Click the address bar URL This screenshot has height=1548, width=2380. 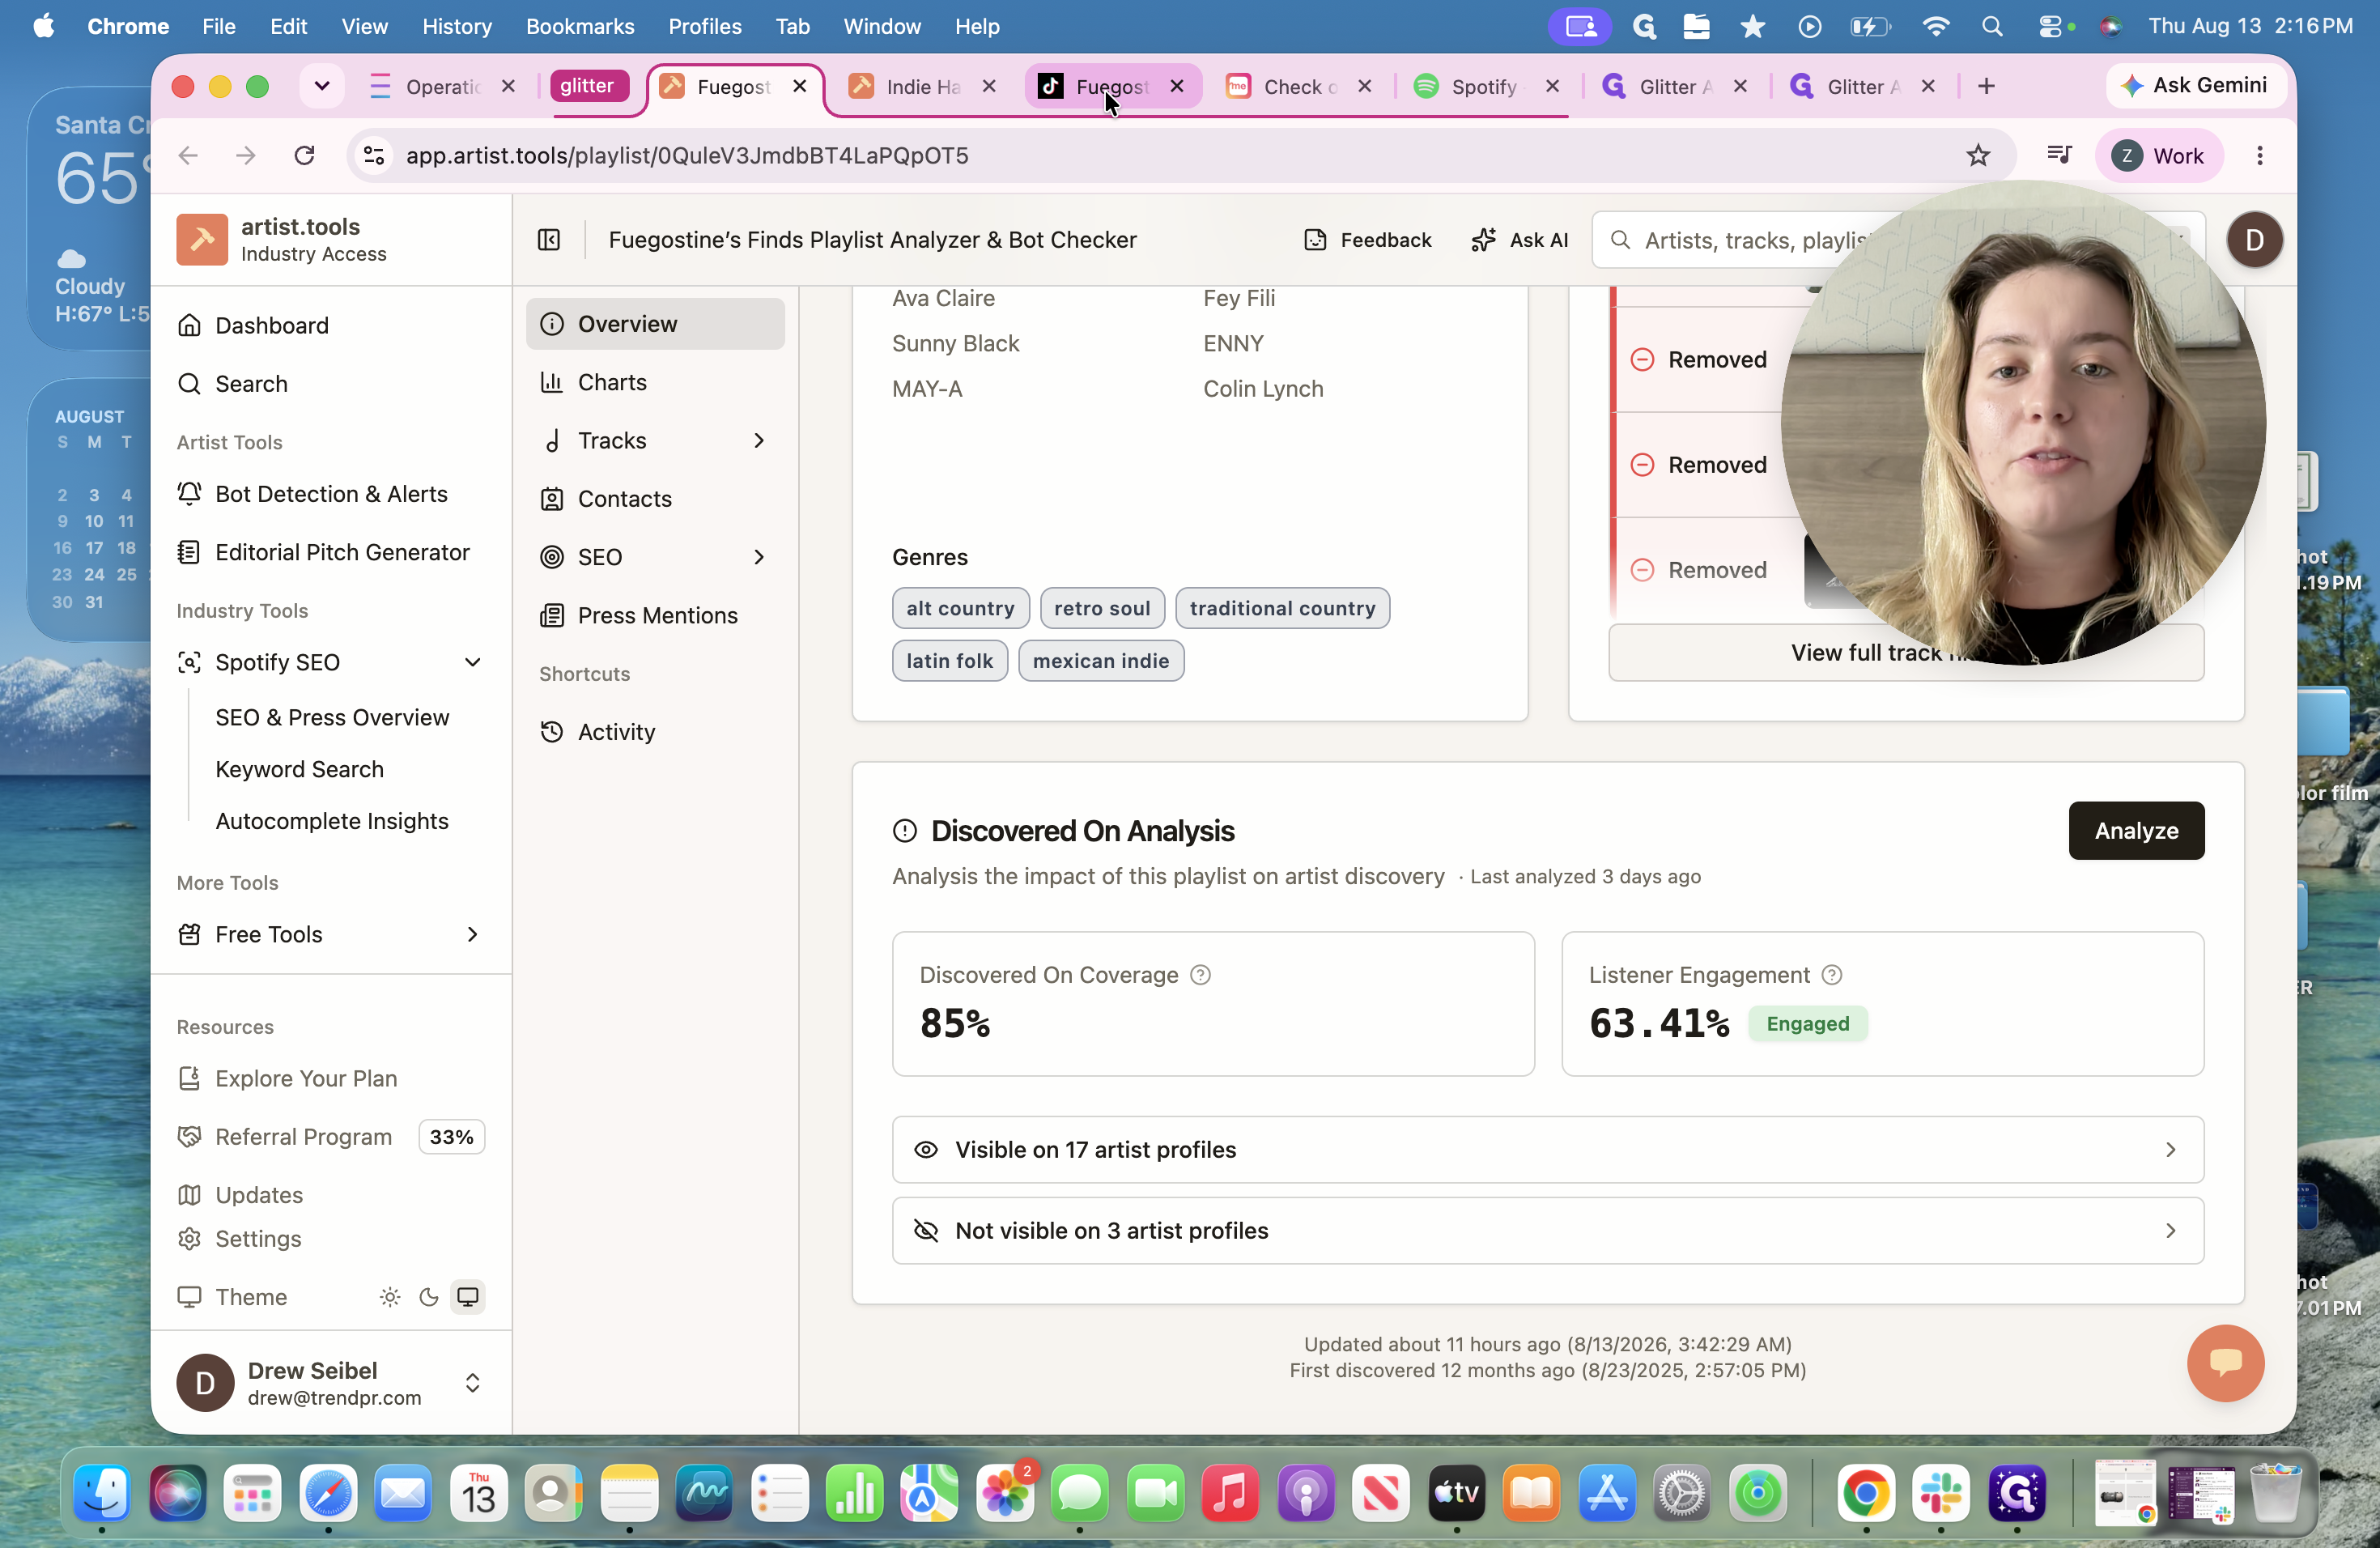[687, 155]
